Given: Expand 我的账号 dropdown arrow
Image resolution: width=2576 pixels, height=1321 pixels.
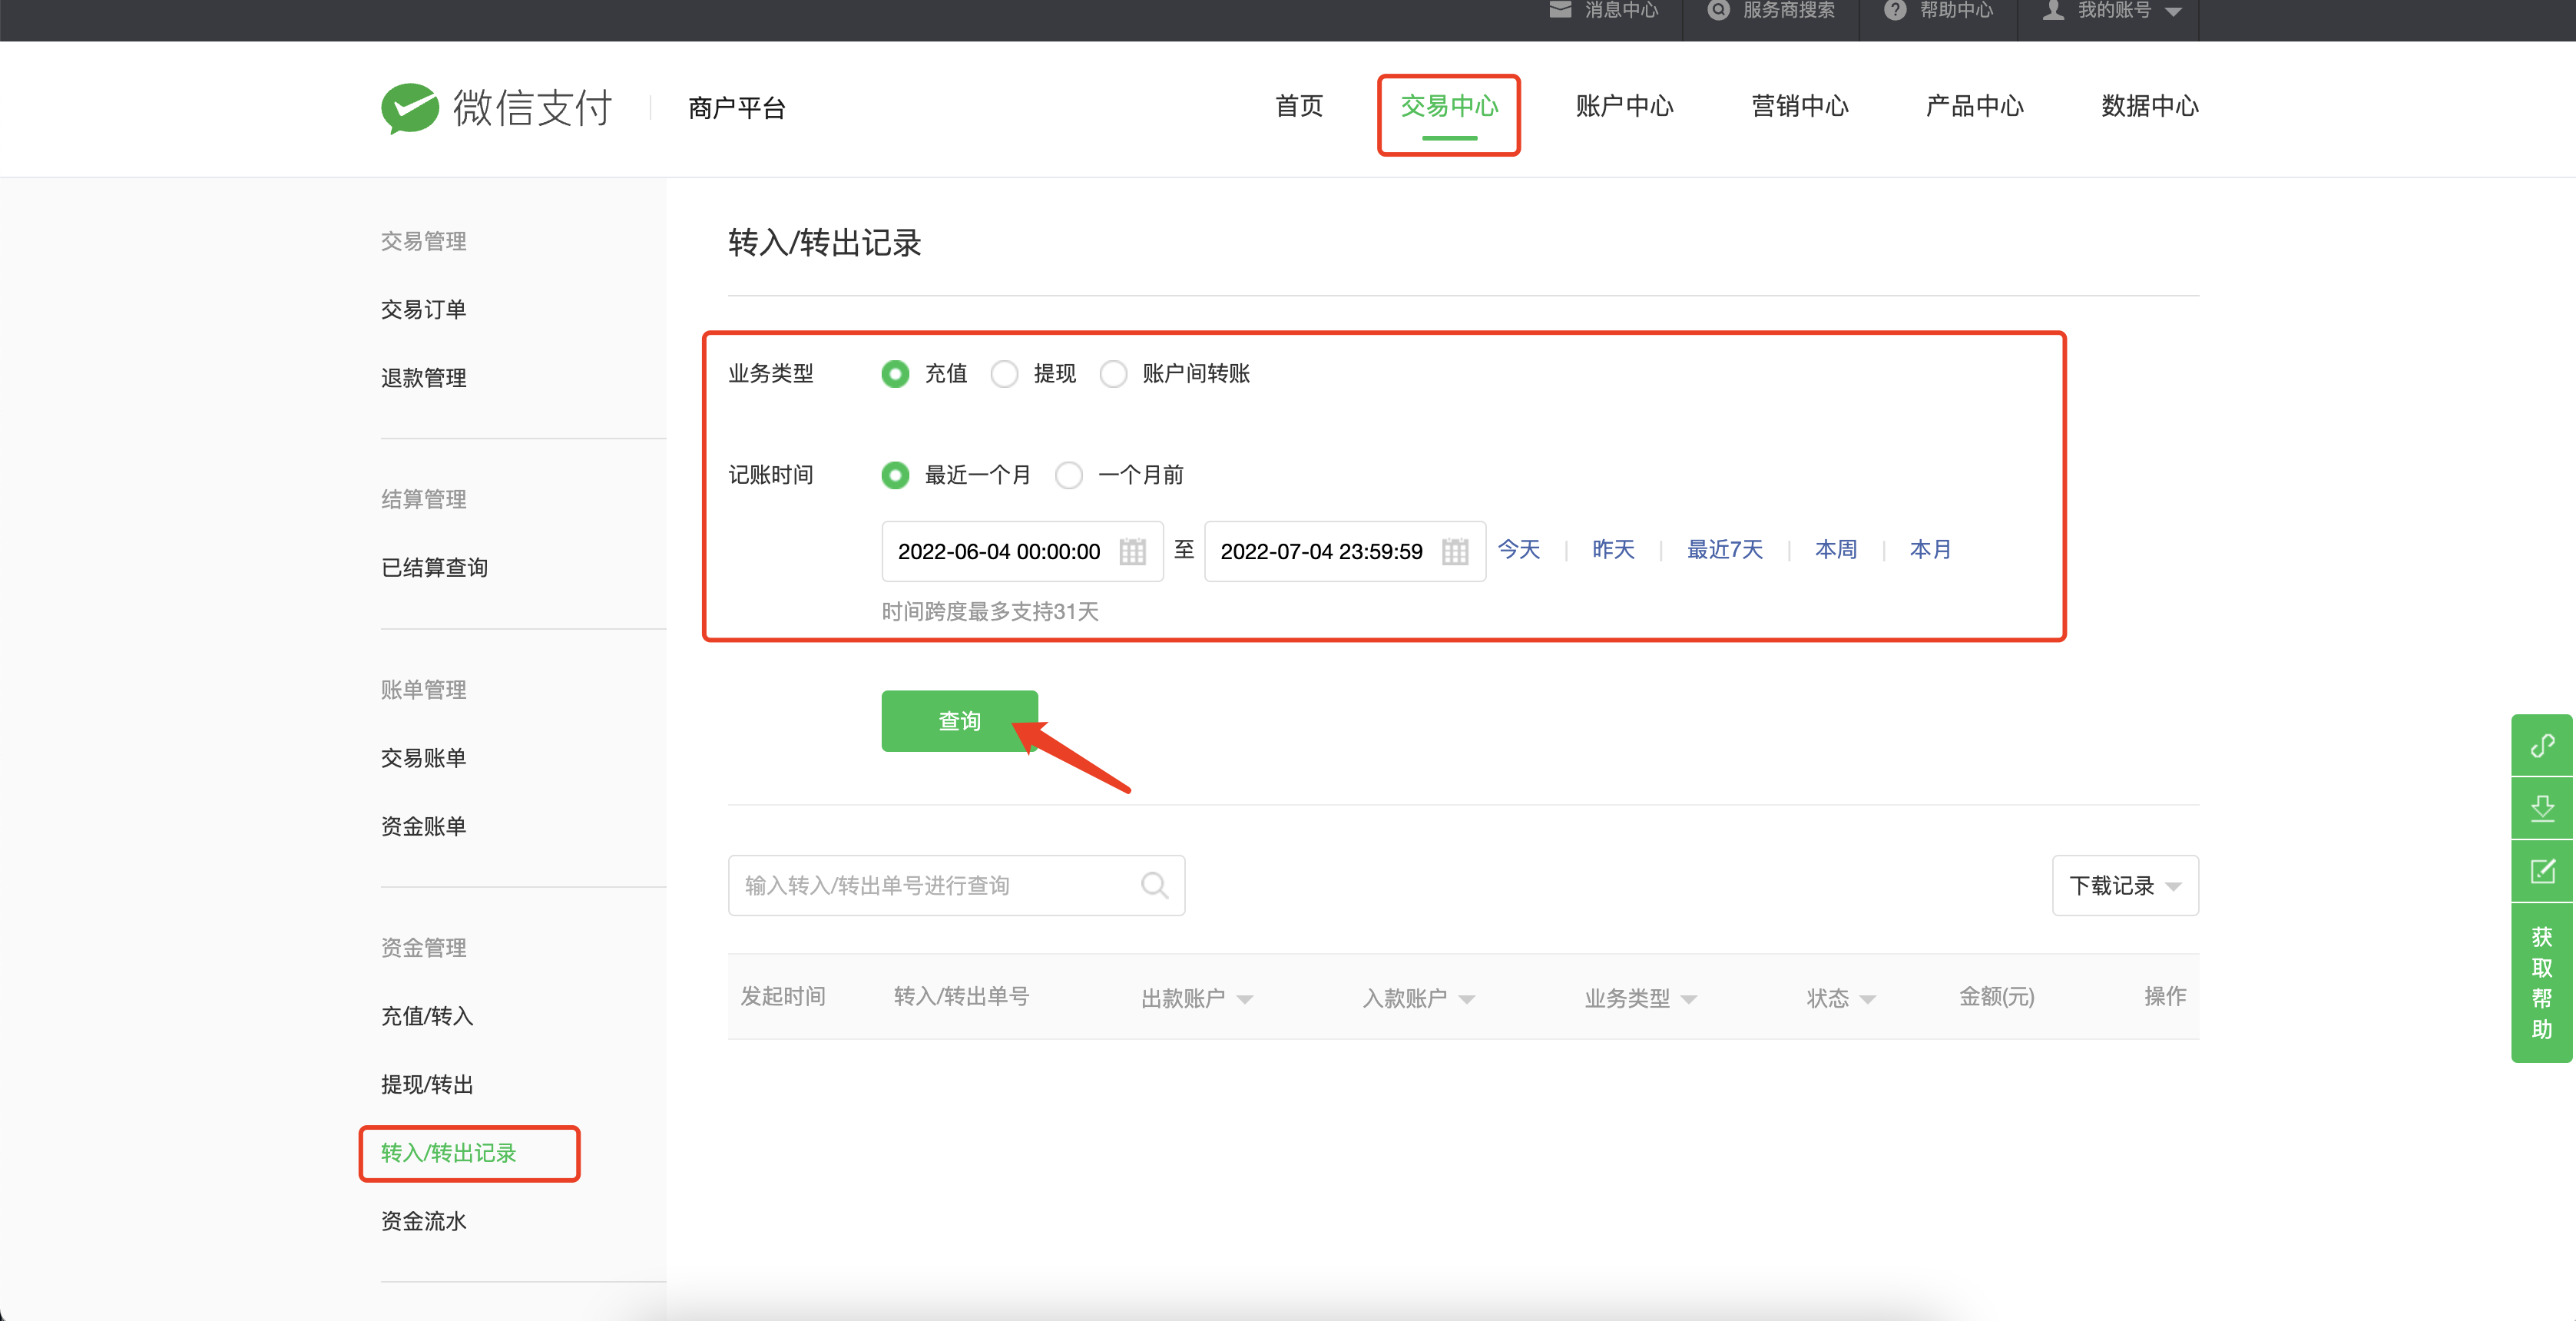Looking at the screenshot, I should [2173, 12].
